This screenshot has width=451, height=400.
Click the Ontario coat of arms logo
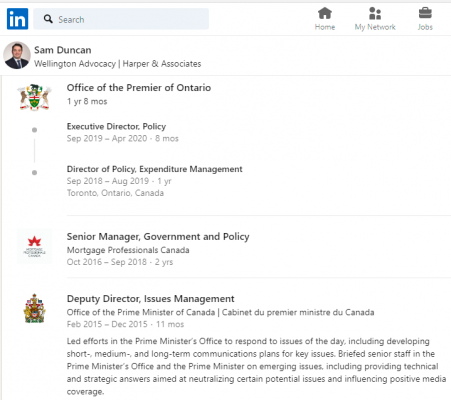(34, 97)
